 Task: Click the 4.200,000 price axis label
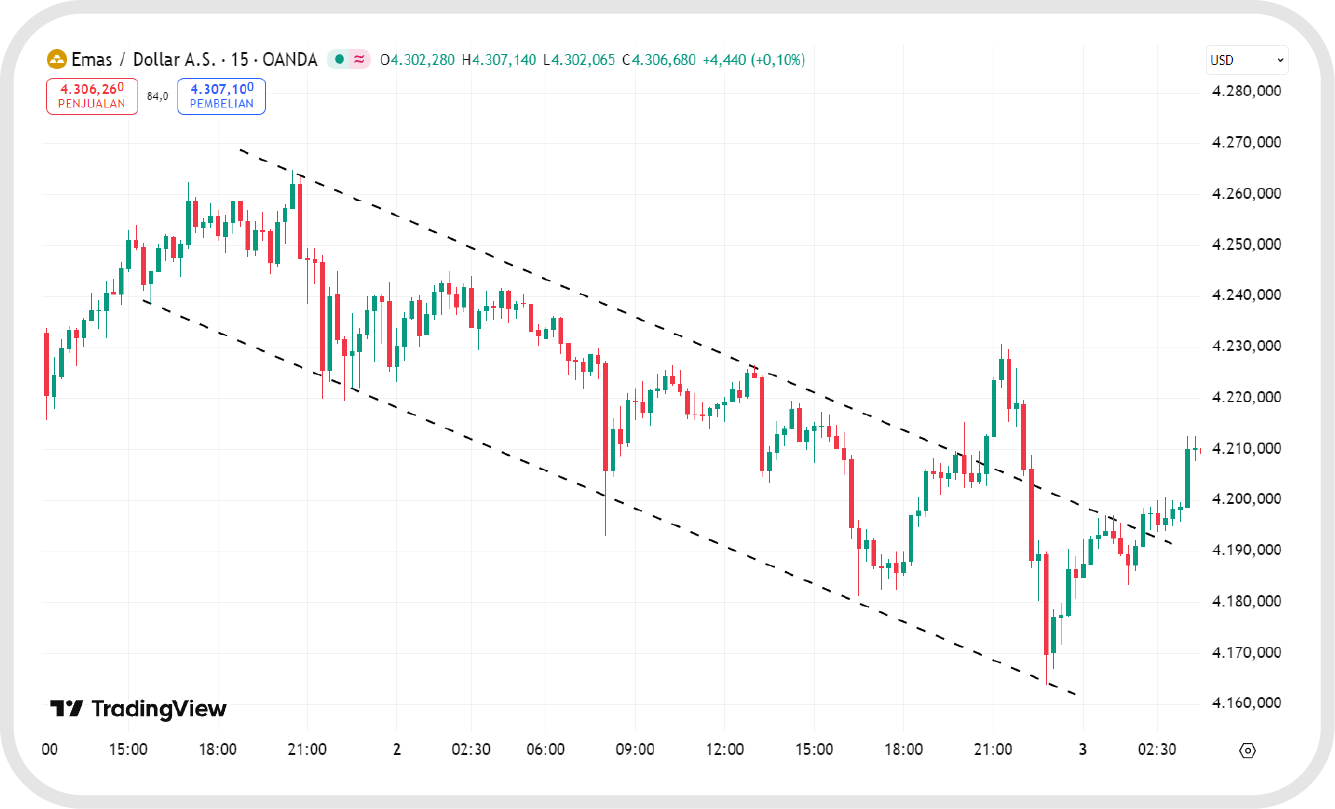click(1247, 499)
